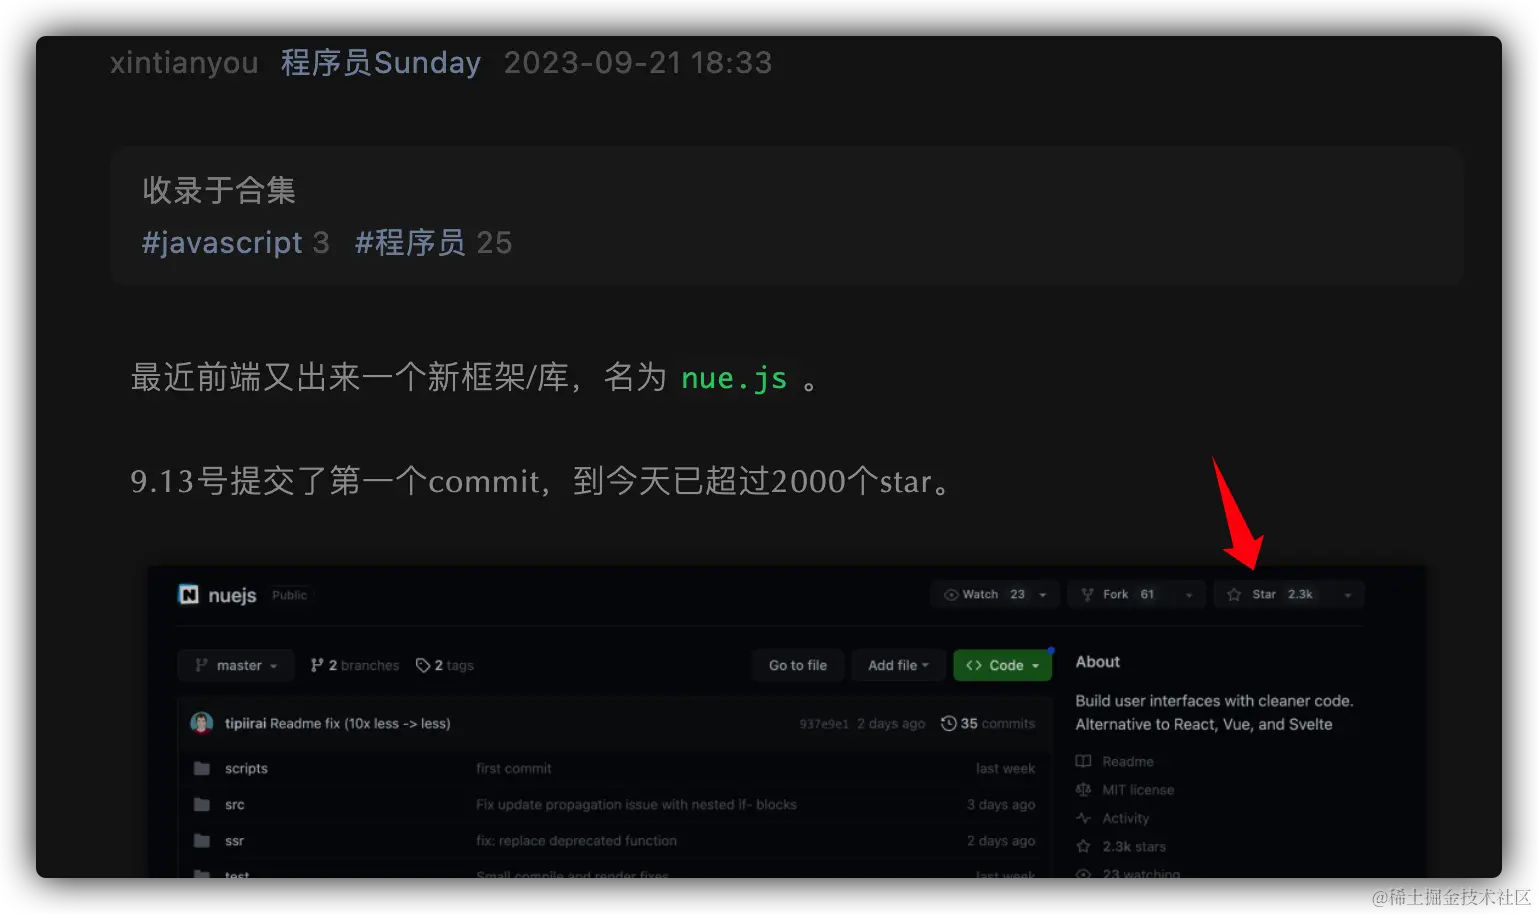View the 2 tags link

pos(445,665)
